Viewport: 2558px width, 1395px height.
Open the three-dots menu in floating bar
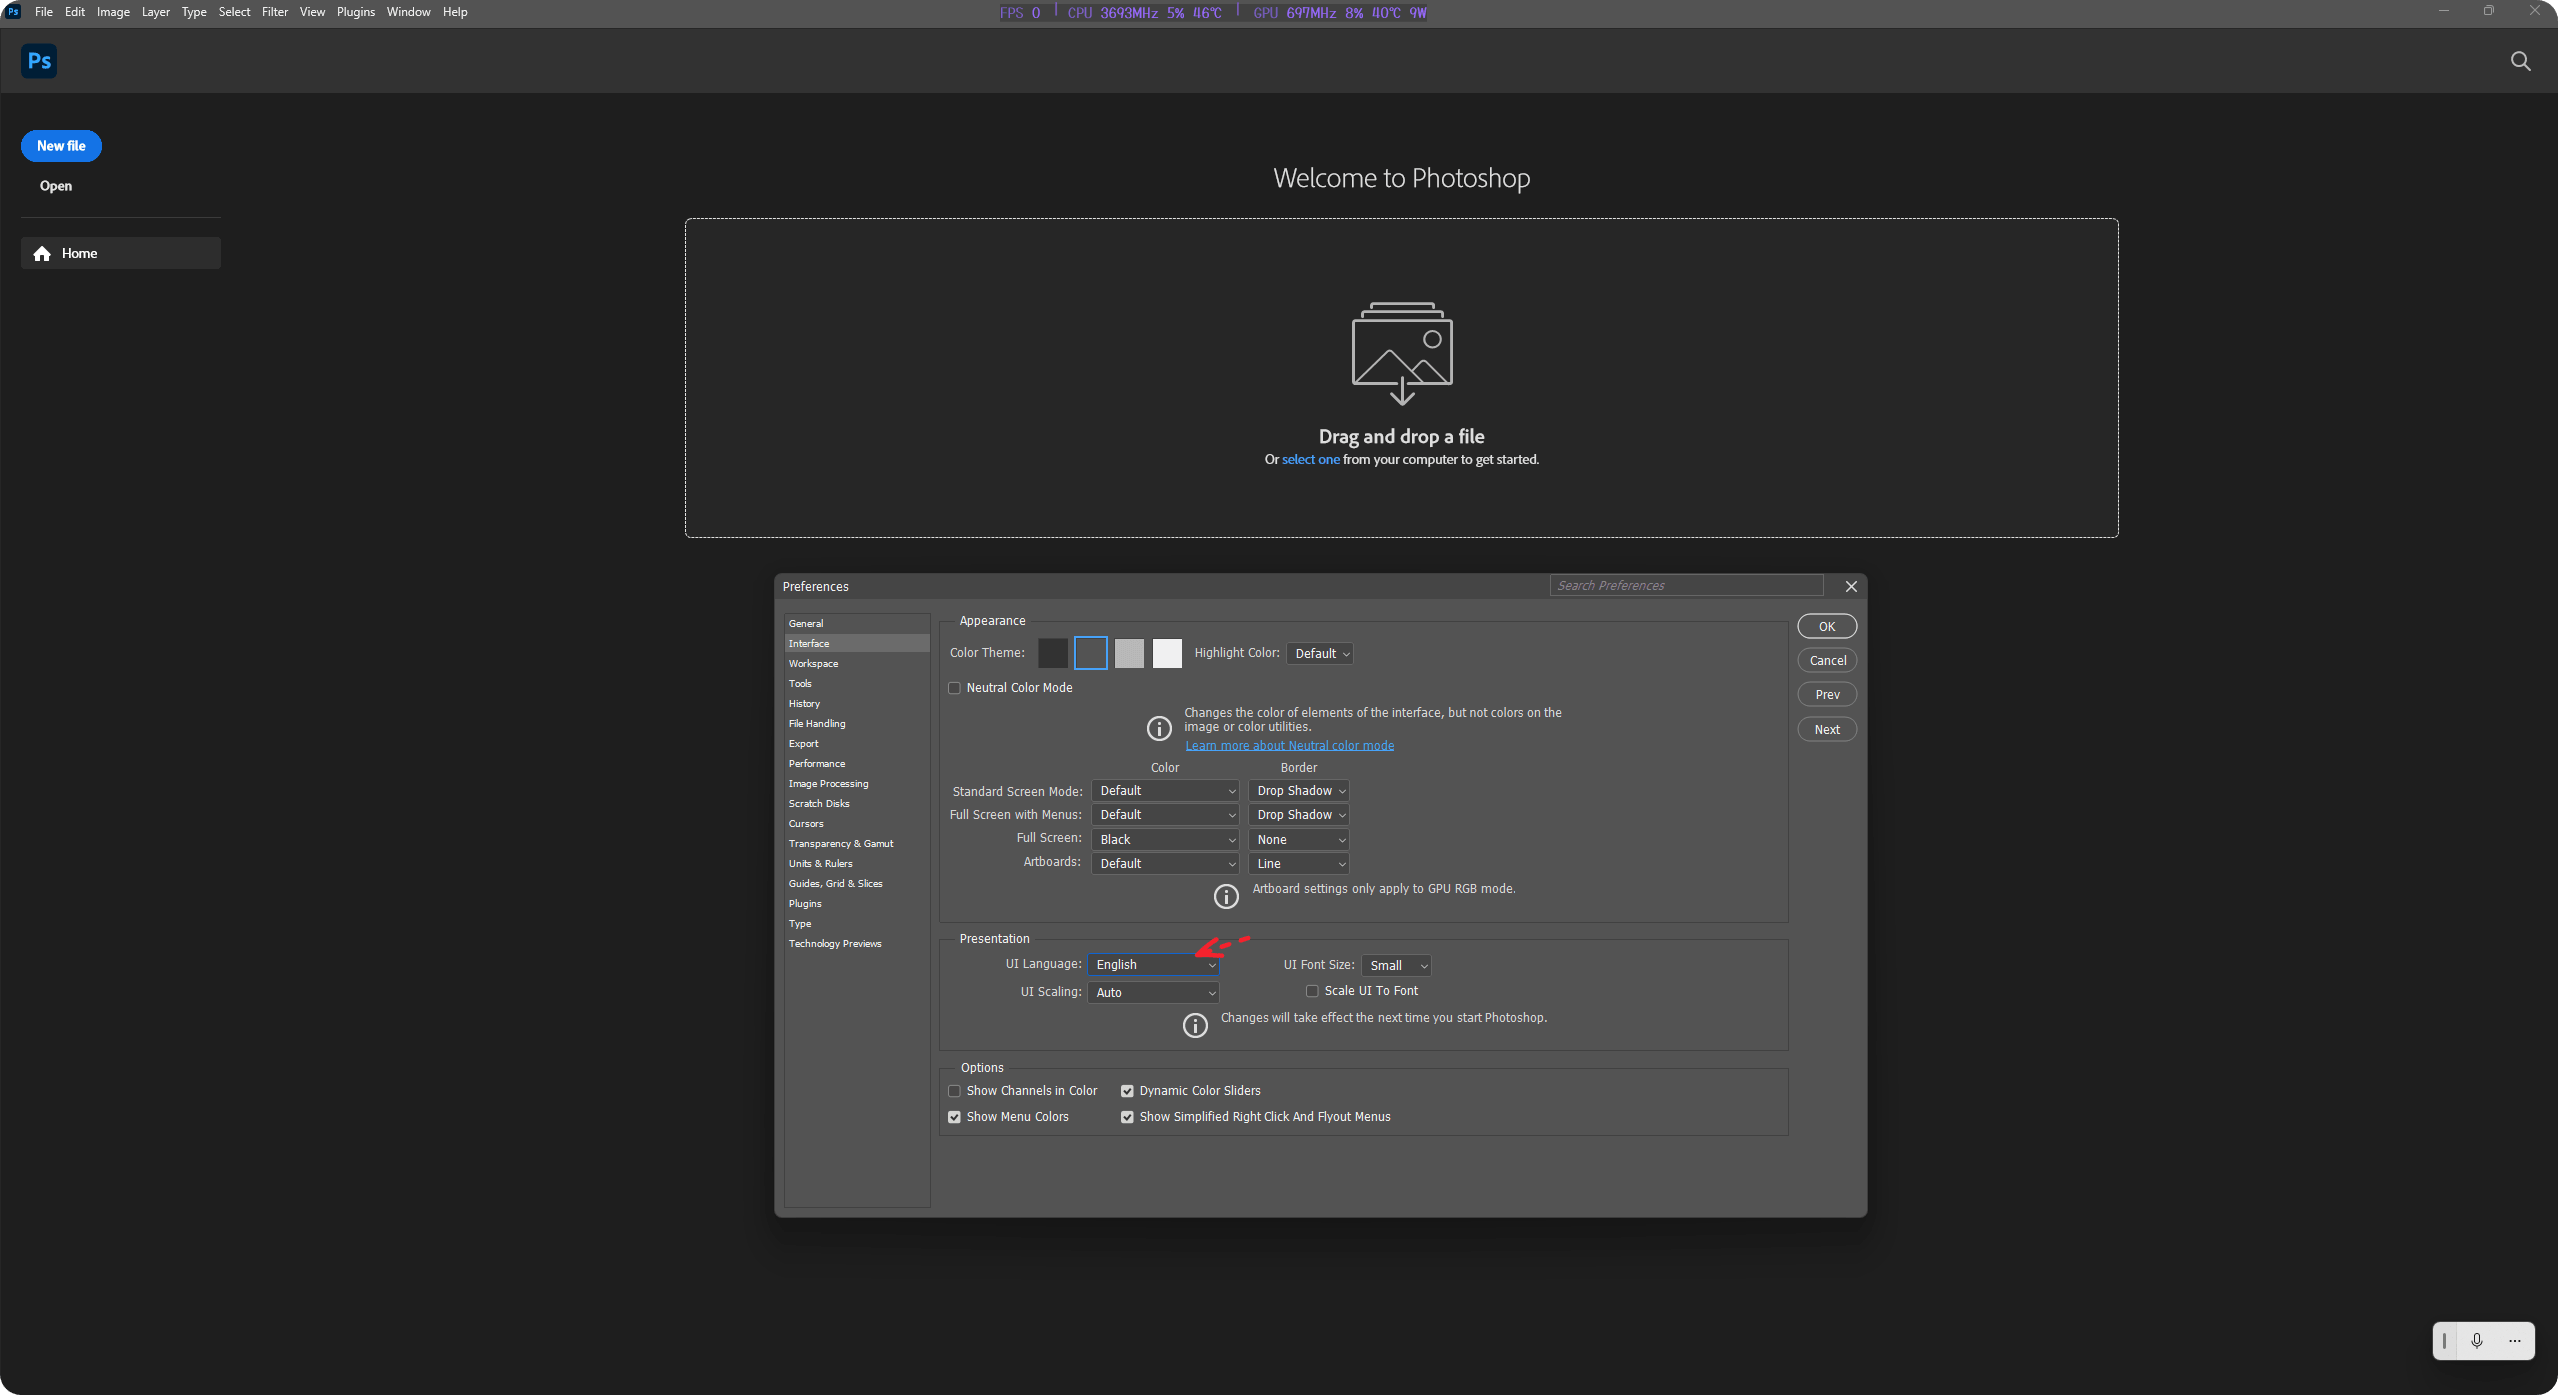(x=2515, y=1341)
